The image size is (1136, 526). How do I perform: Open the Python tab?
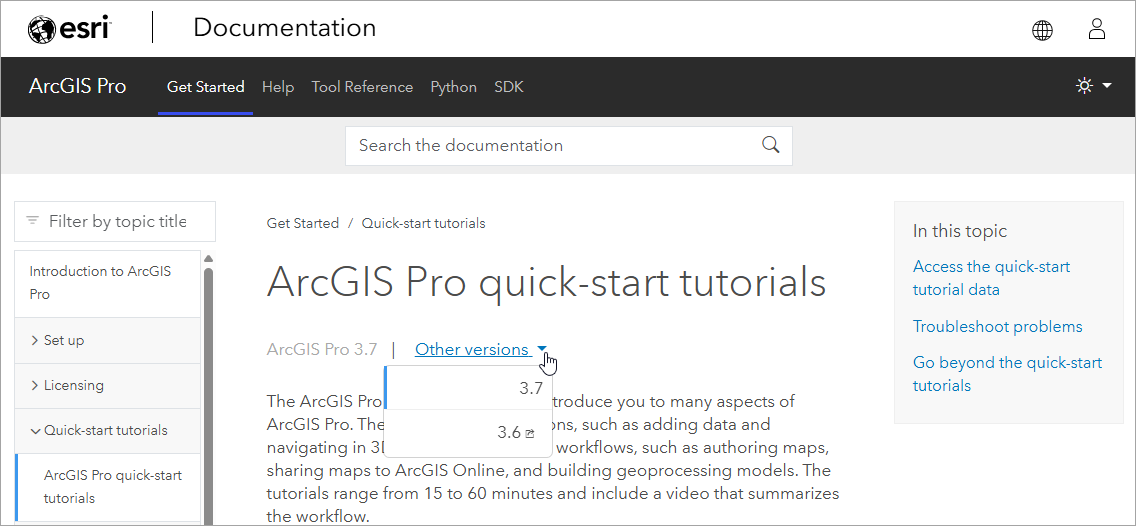pos(454,87)
